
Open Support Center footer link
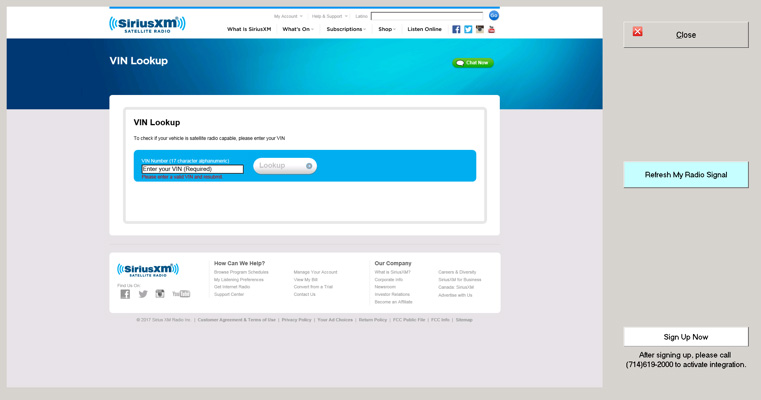click(x=229, y=294)
